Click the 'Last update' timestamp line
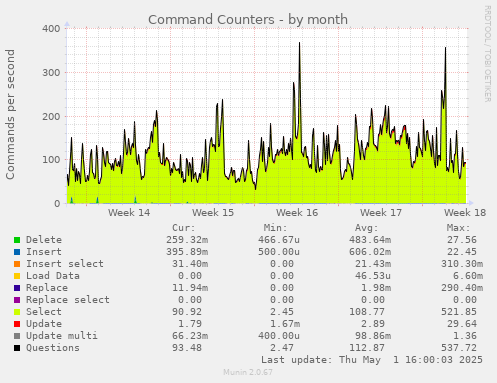 click(372, 360)
